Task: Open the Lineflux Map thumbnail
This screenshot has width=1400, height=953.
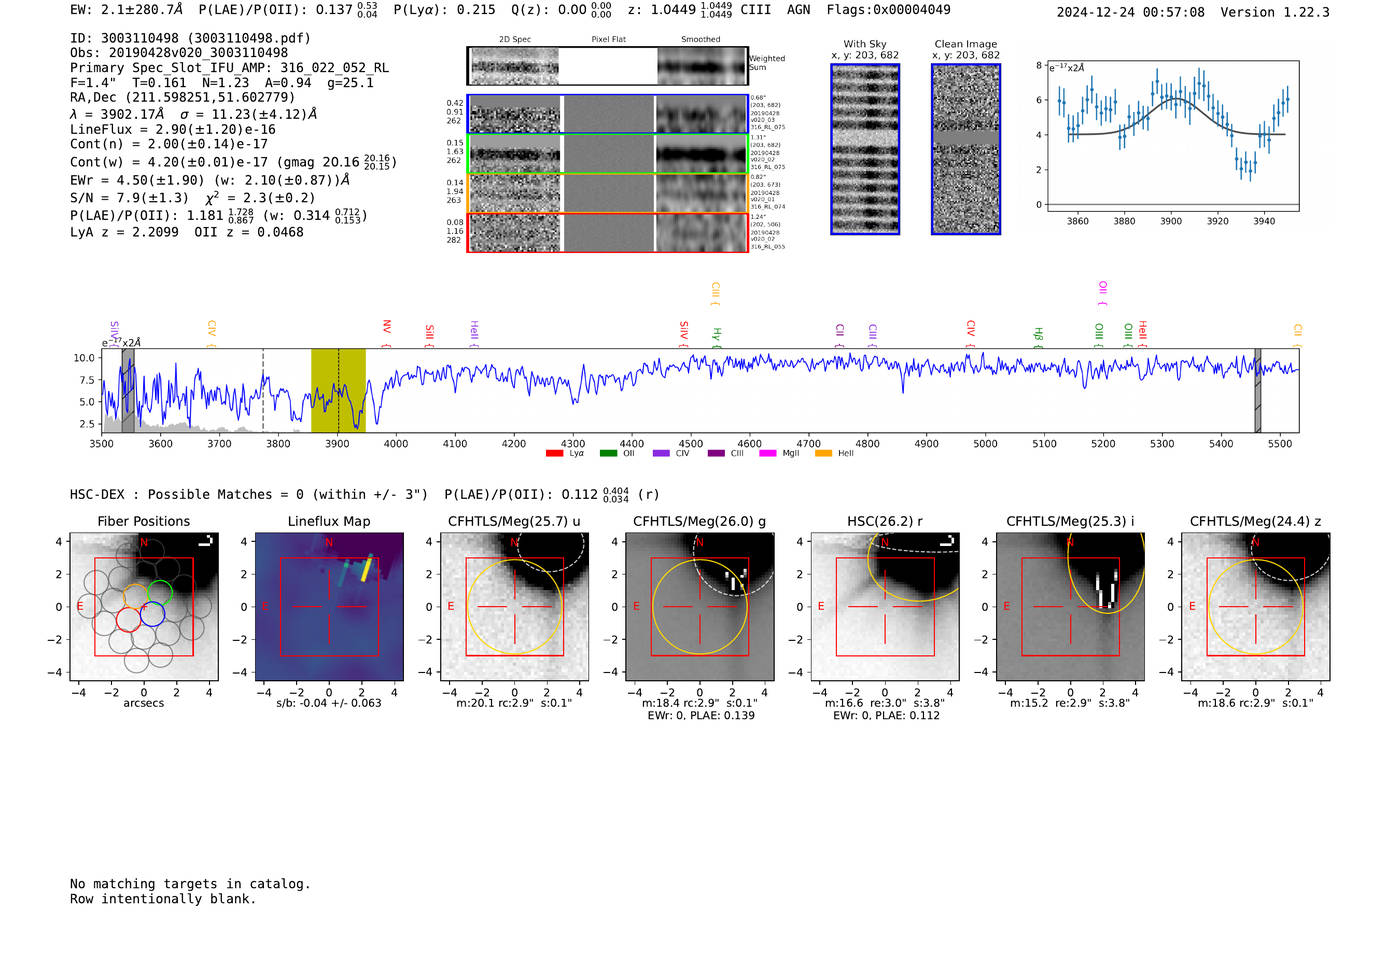Action: click(x=329, y=607)
